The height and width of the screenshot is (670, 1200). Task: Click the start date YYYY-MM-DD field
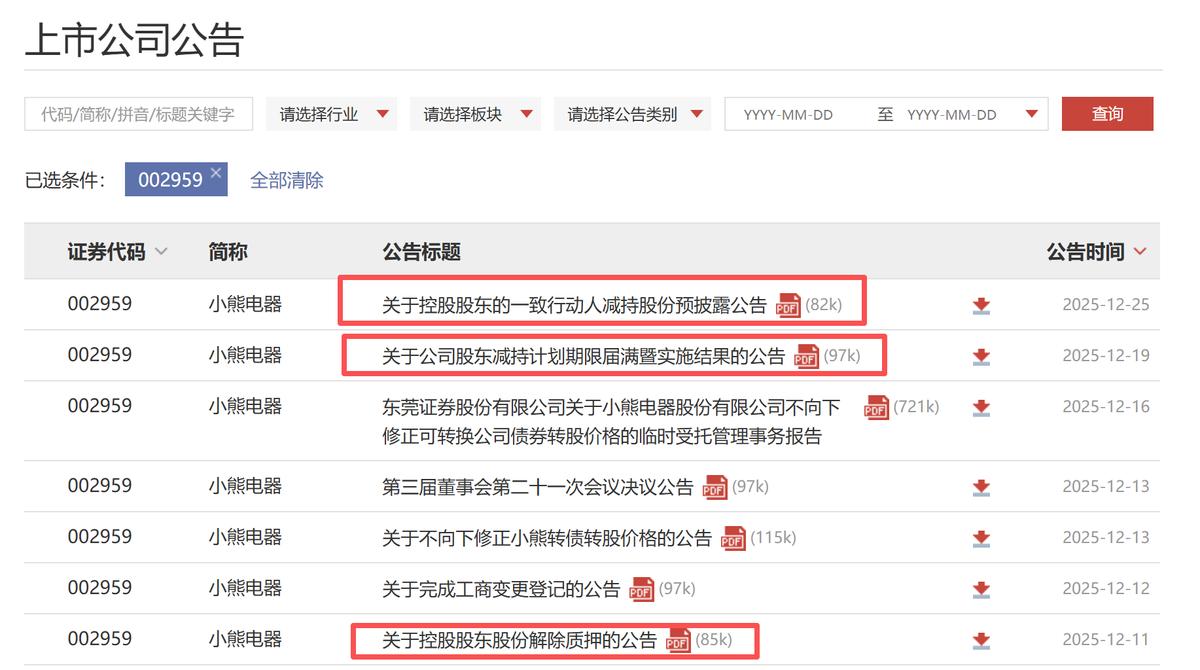point(788,115)
